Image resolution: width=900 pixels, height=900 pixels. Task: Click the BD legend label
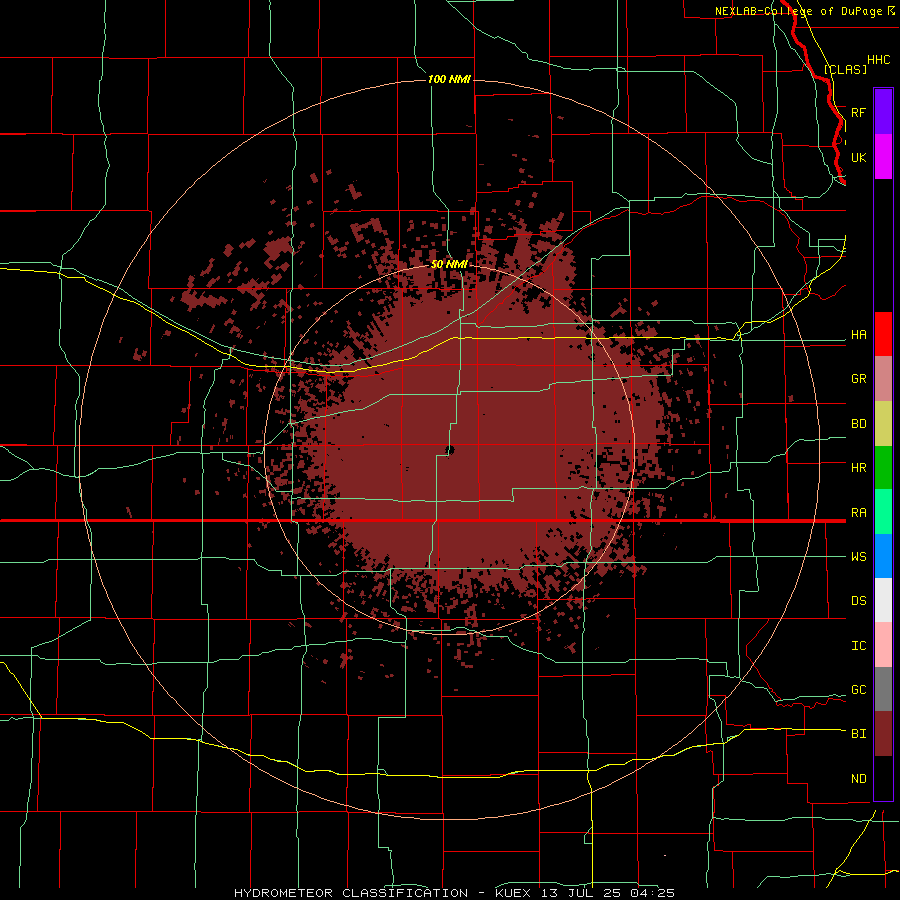coord(858,424)
